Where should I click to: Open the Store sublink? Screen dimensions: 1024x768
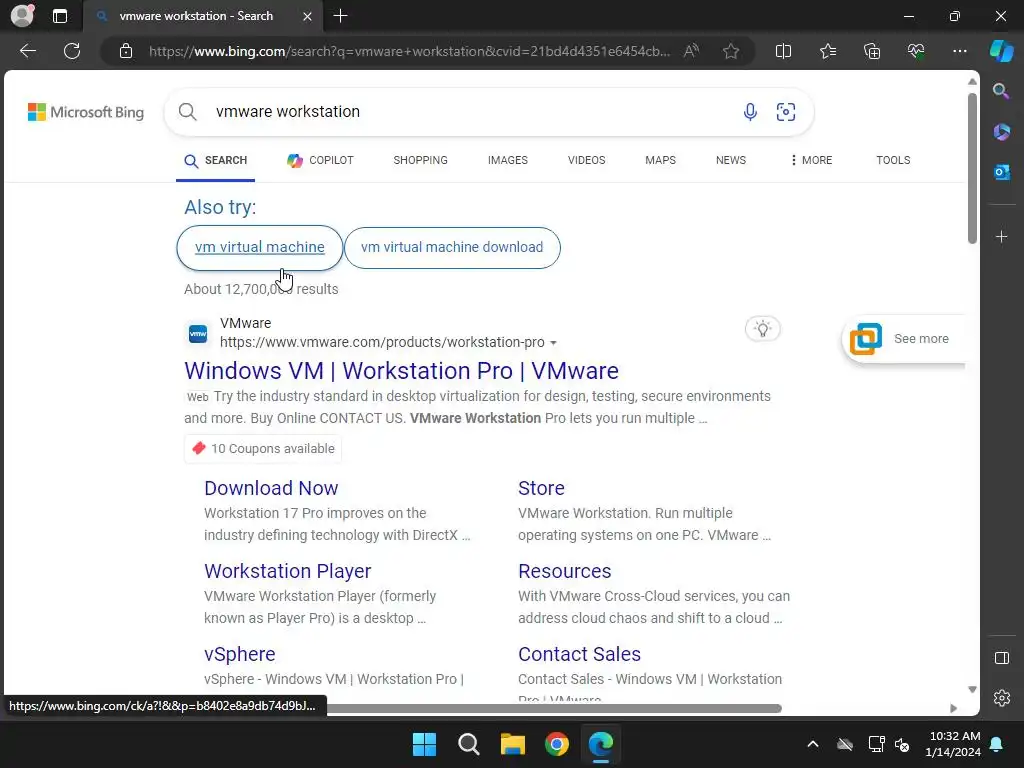(x=541, y=488)
